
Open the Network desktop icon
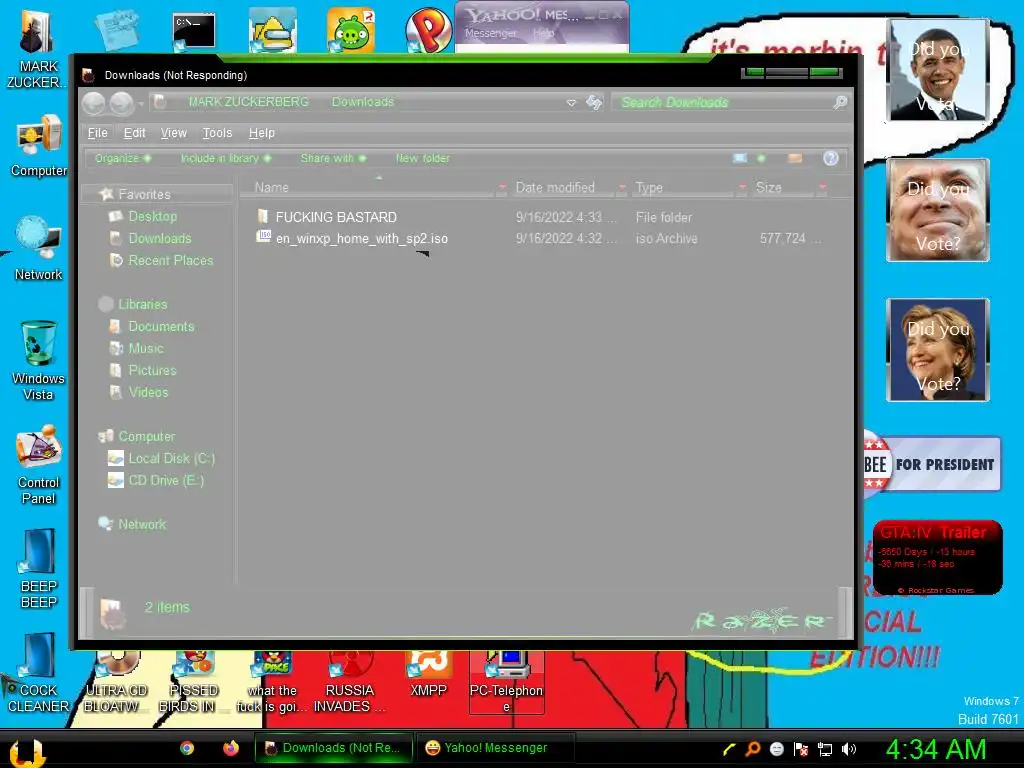pos(39,248)
